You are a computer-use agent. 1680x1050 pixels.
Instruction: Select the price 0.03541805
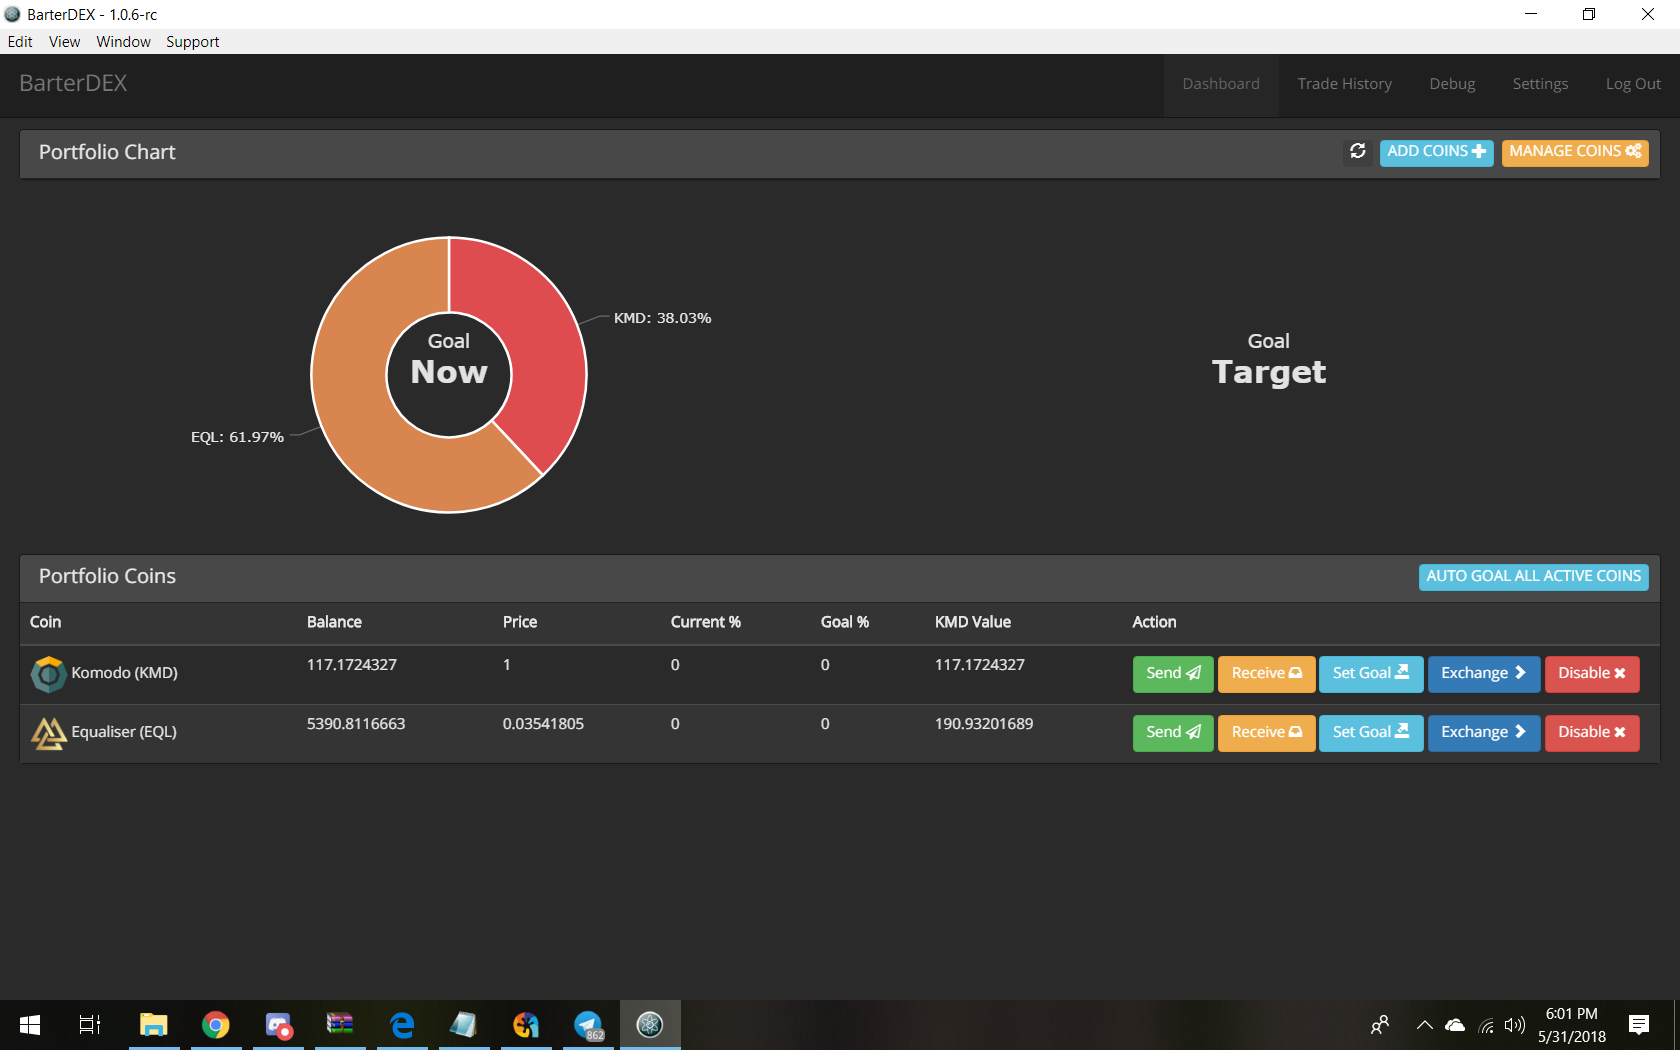[543, 724]
